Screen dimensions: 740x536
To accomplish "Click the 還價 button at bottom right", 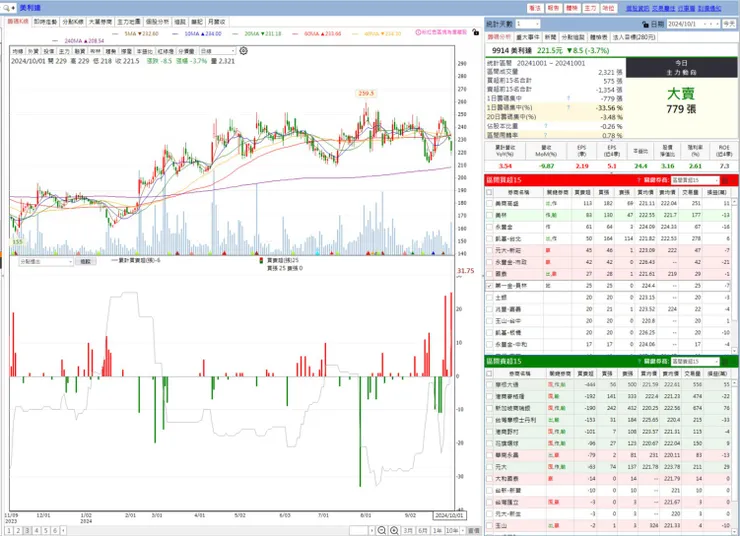I will 473,531.
